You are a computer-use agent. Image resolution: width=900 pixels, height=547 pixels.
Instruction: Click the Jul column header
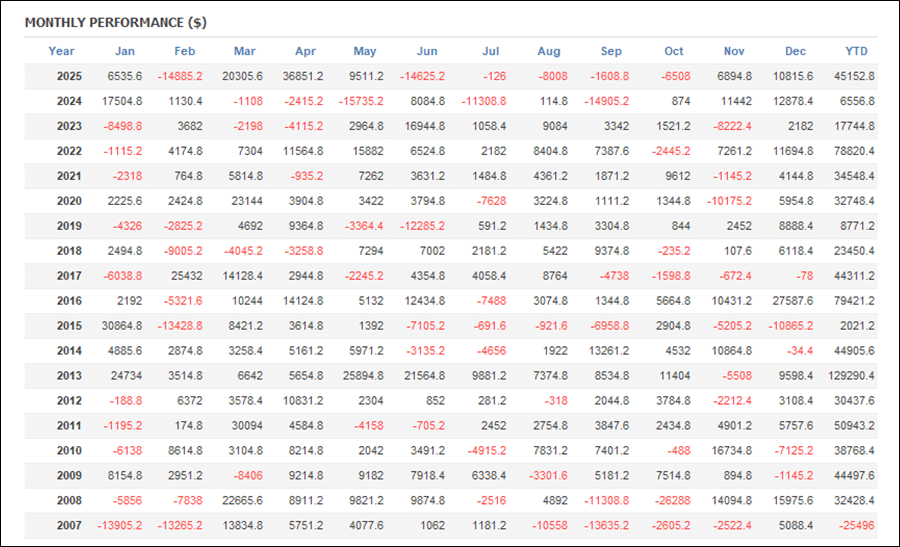tap(490, 51)
